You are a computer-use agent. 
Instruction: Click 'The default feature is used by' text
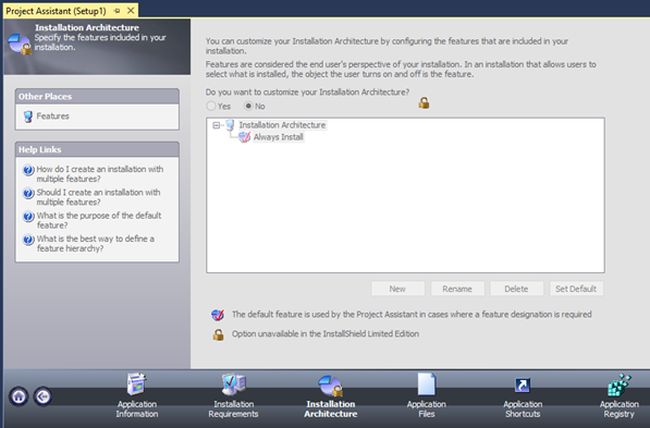click(x=412, y=314)
